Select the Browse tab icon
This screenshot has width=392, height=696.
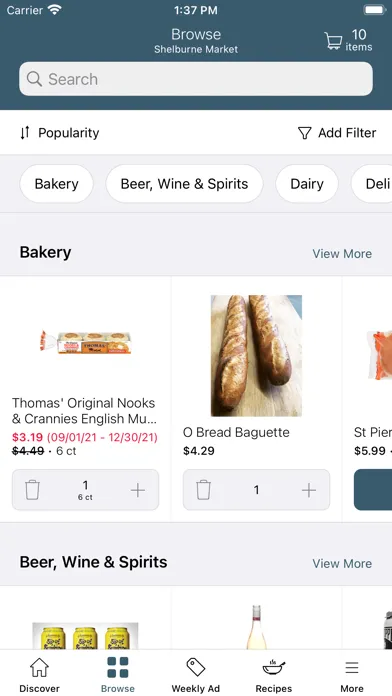(x=118, y=668)
